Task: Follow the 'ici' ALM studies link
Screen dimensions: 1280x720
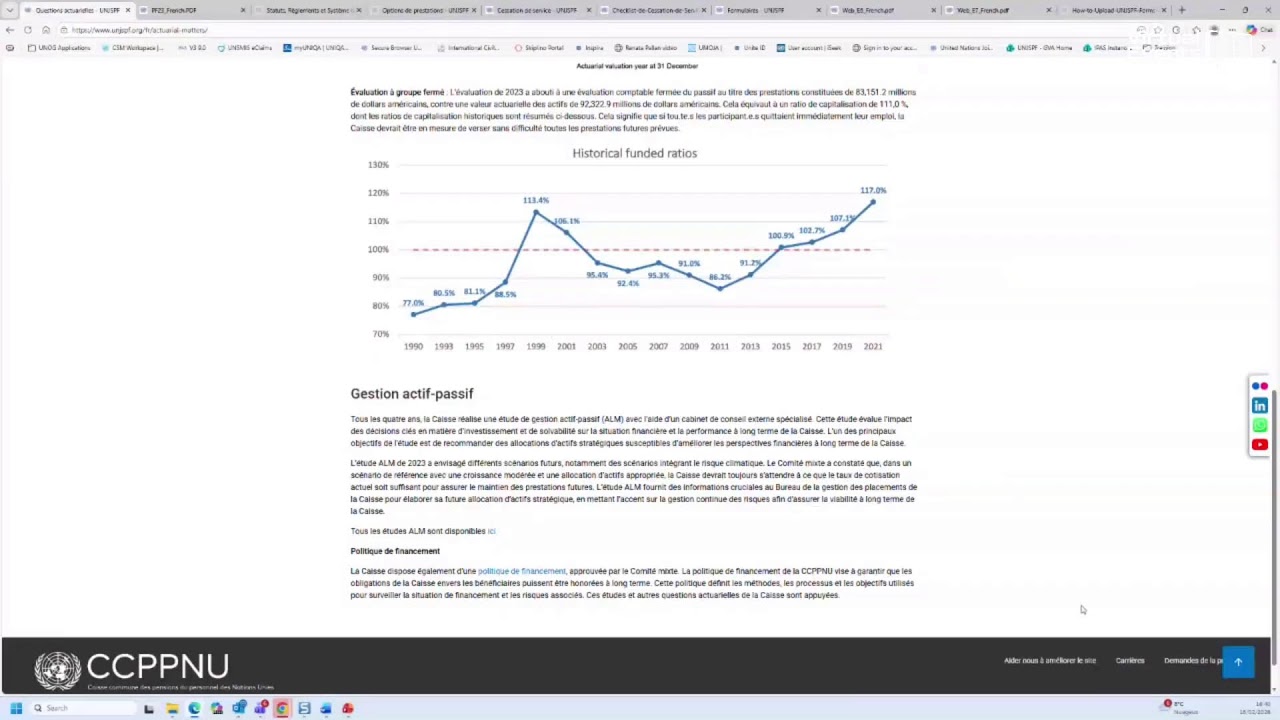Action: [491, 531]
